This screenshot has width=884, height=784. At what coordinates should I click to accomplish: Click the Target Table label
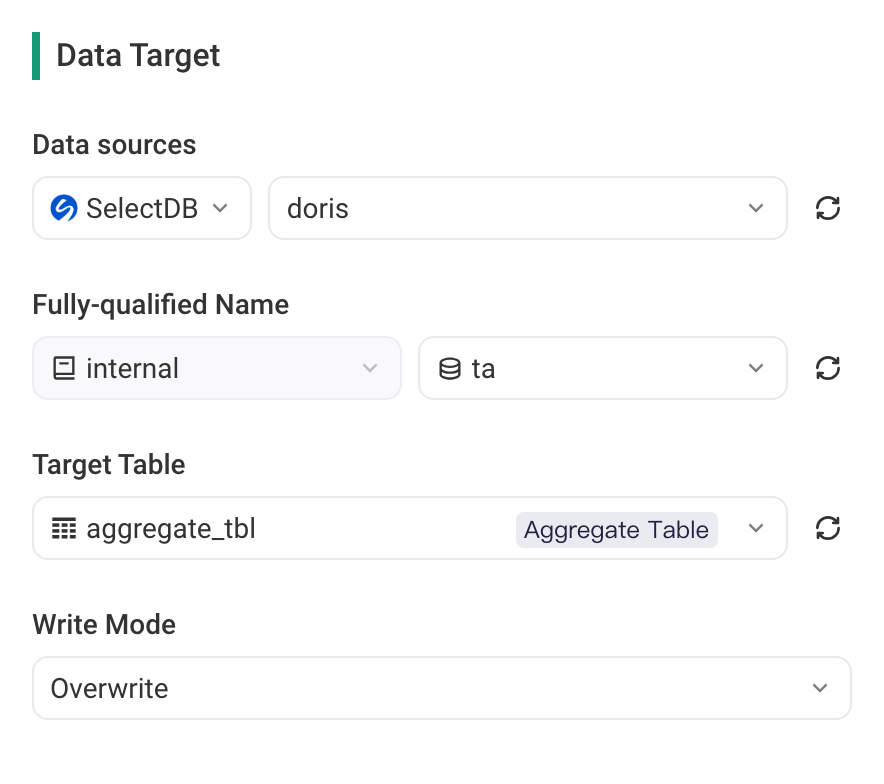pos(109,465)
